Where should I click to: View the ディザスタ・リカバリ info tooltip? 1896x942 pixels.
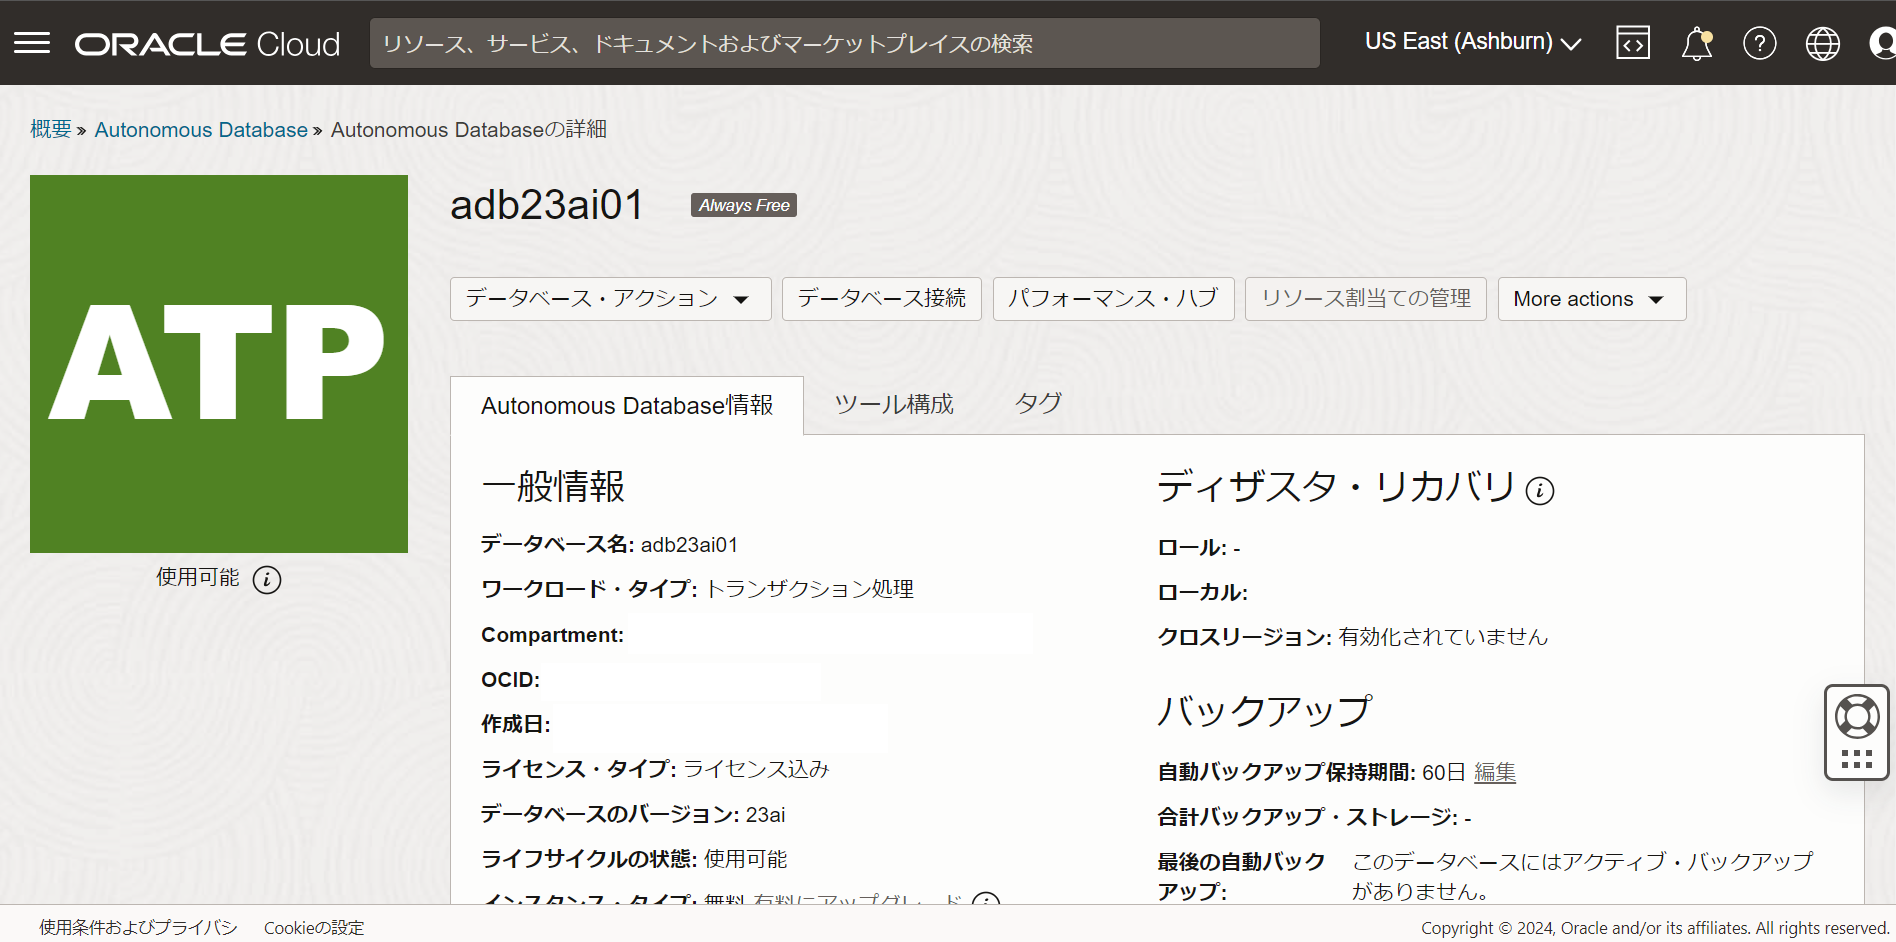point(1539,491)
